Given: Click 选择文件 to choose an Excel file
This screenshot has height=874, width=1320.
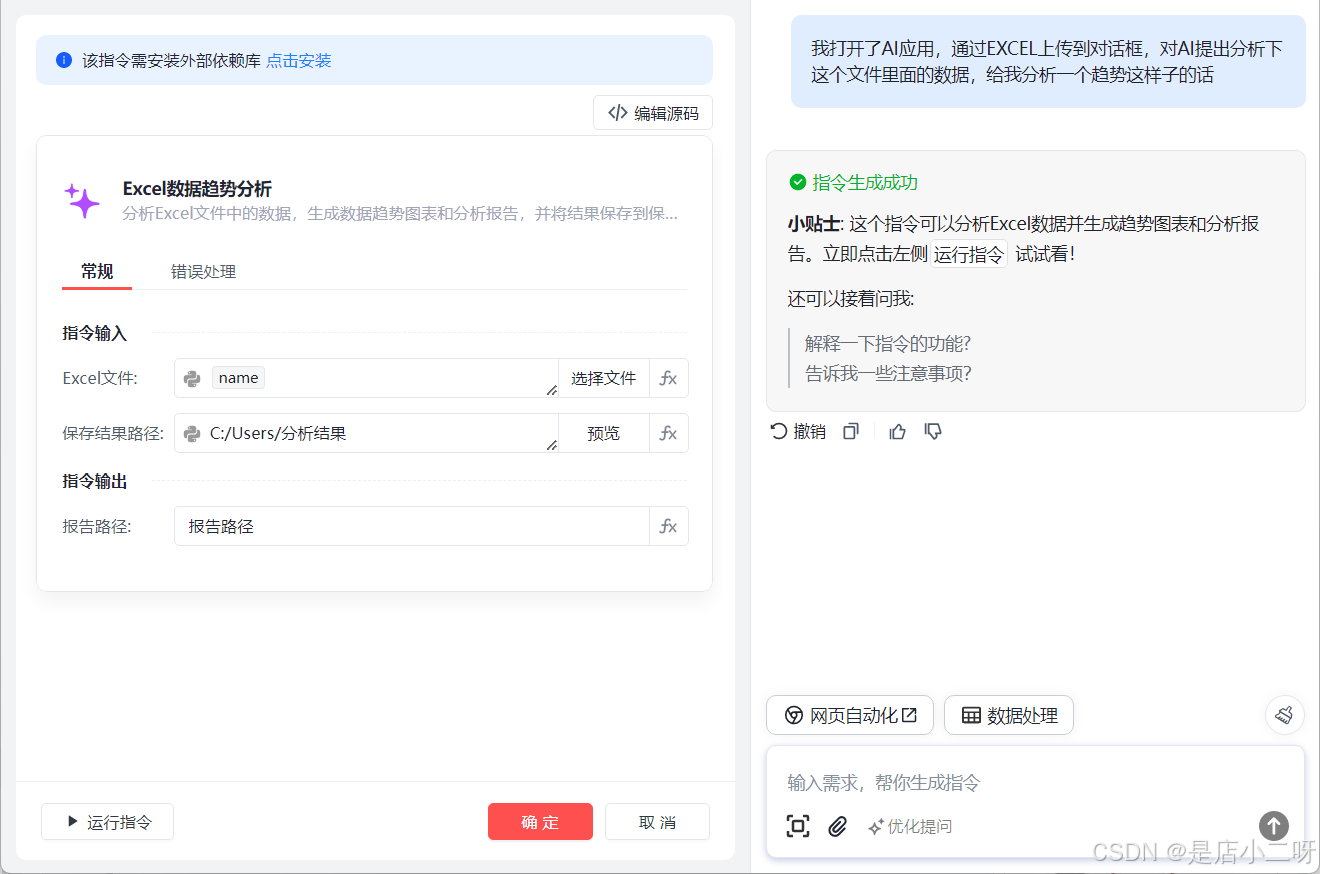Looking at the screenshot, I should 604,378.
